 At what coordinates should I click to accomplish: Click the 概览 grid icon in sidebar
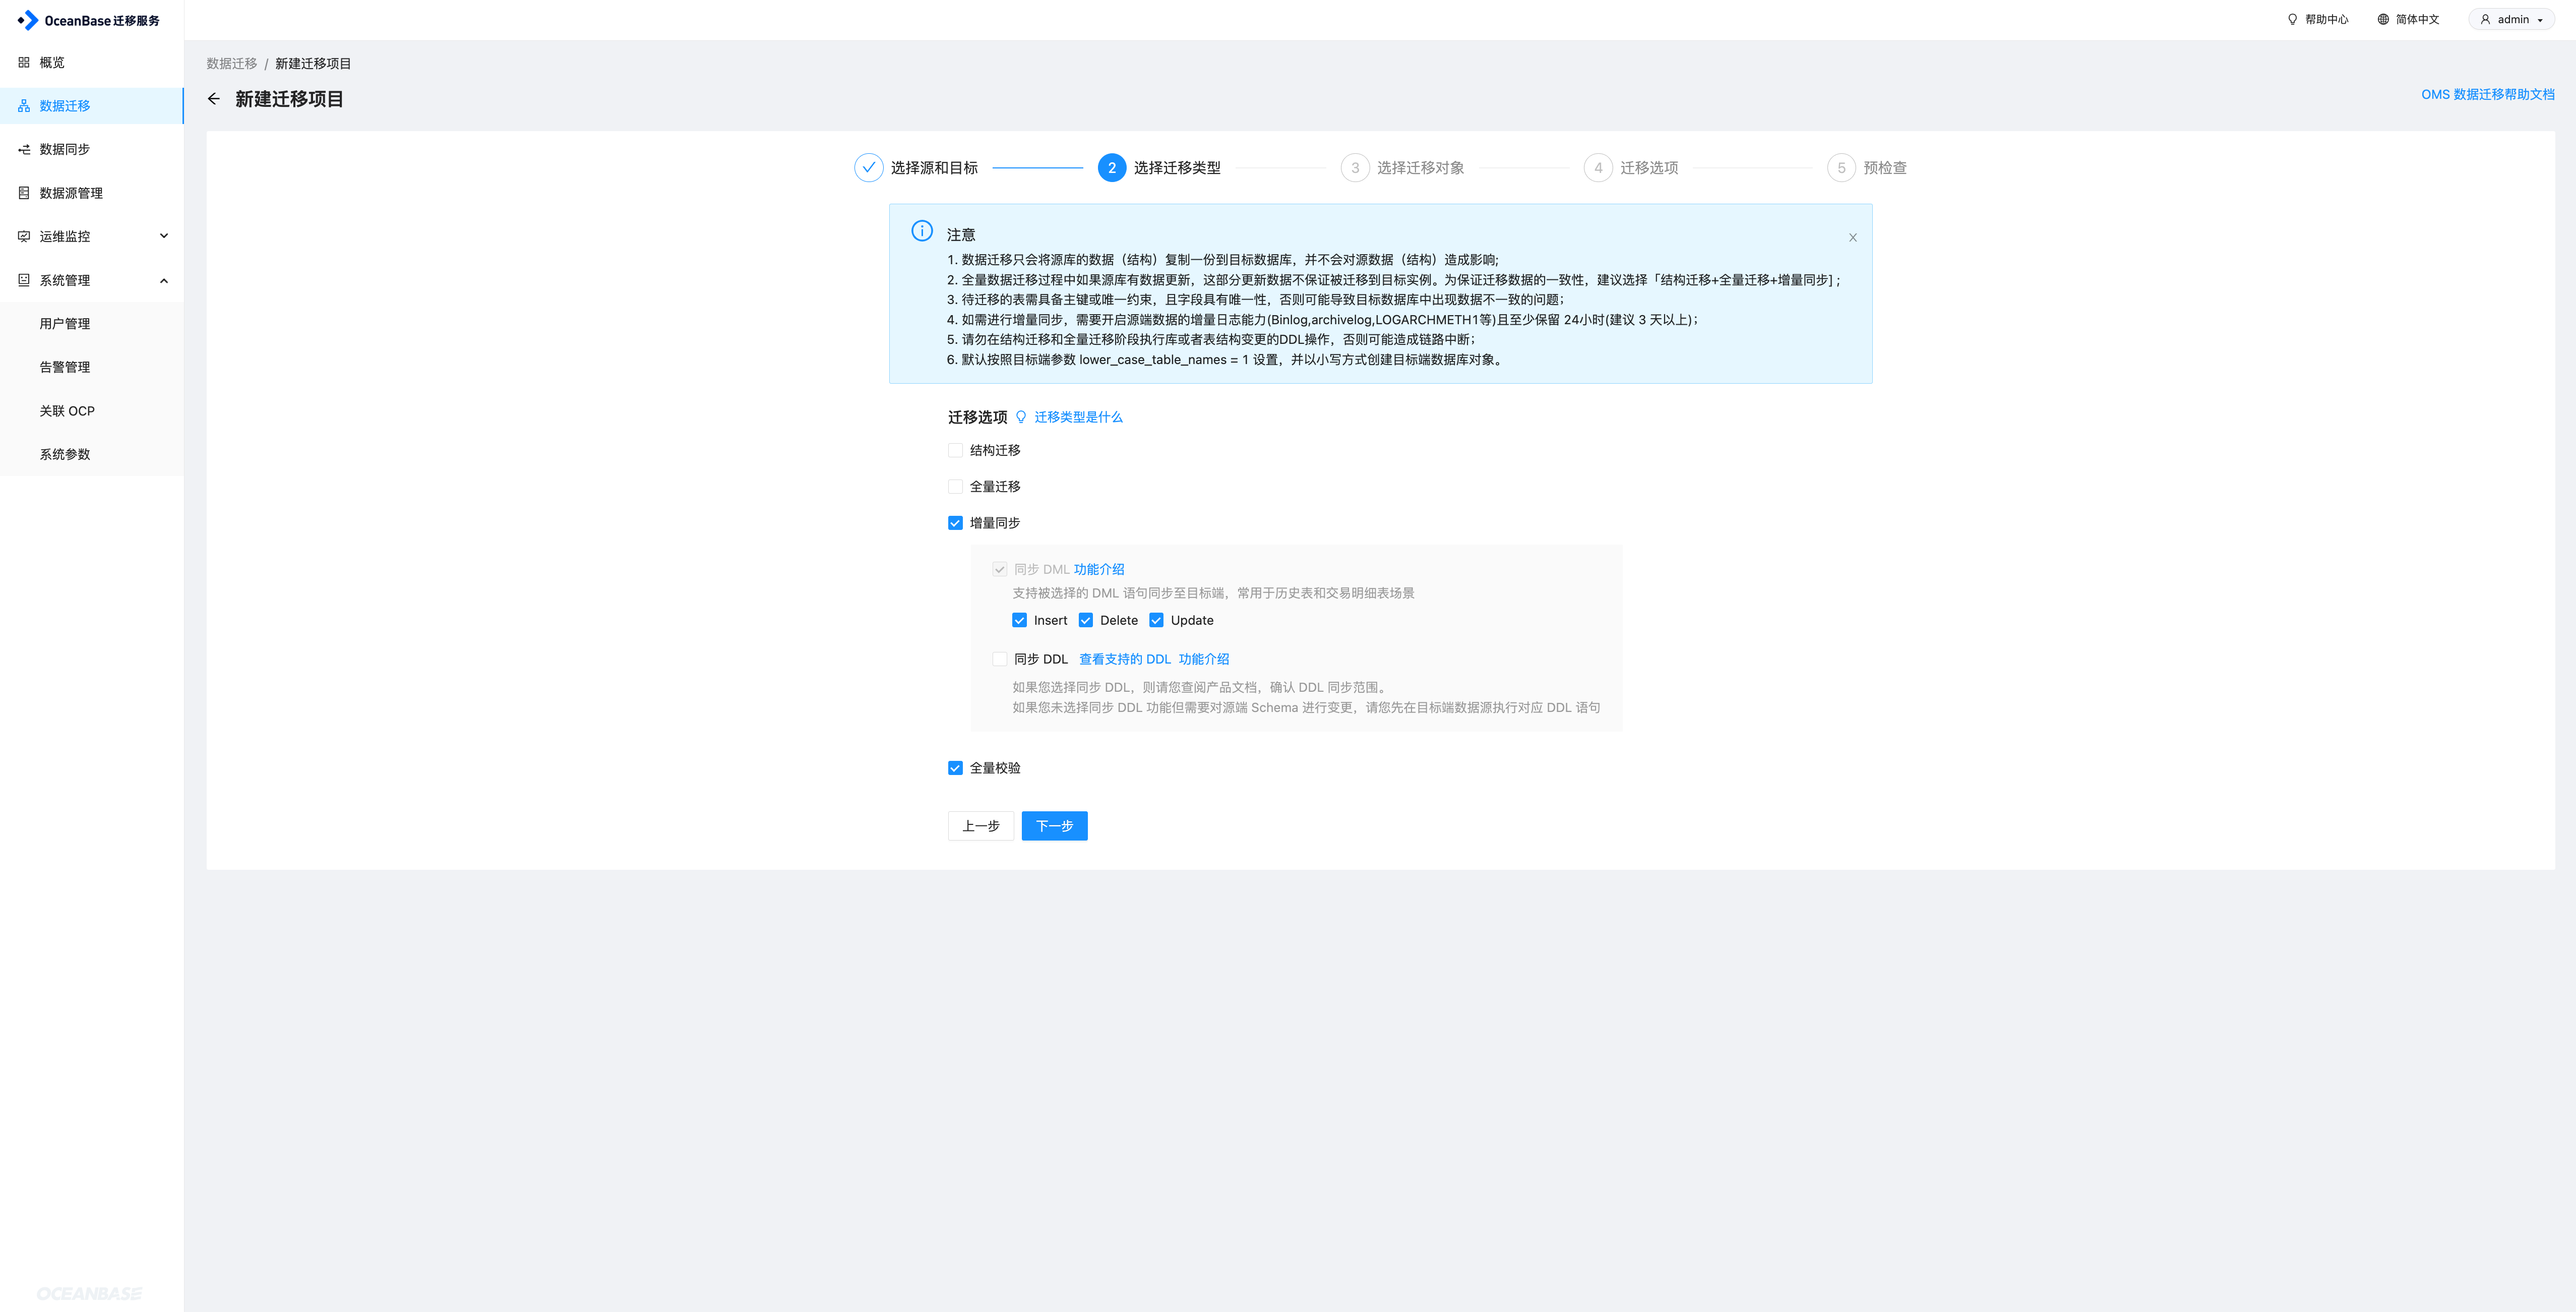pos(24,62)
